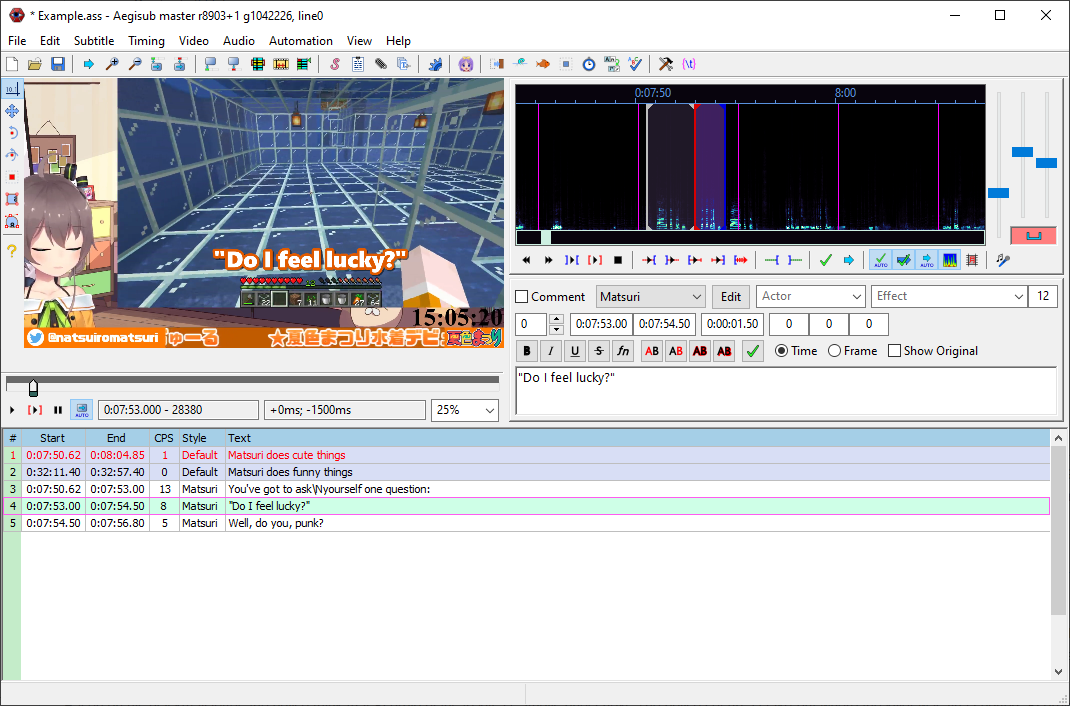This screenshot has height=706, width=1070.
Task: Click the video seek bar handle
Action: (33, 387)
